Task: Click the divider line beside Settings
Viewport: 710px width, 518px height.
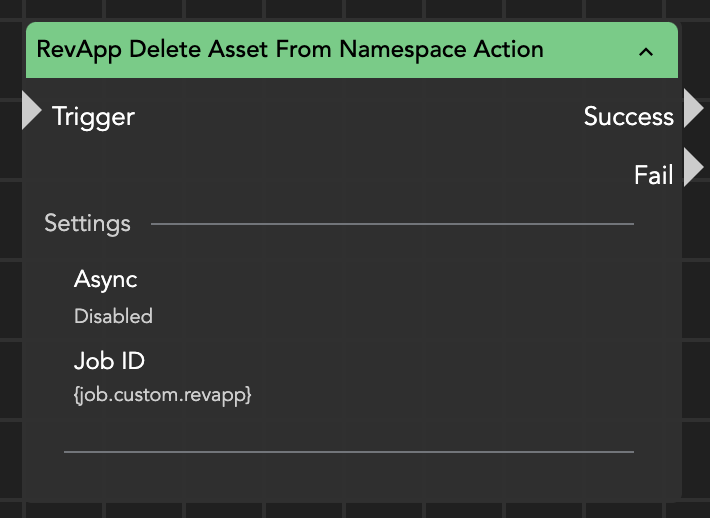Action: click(390, 224)
